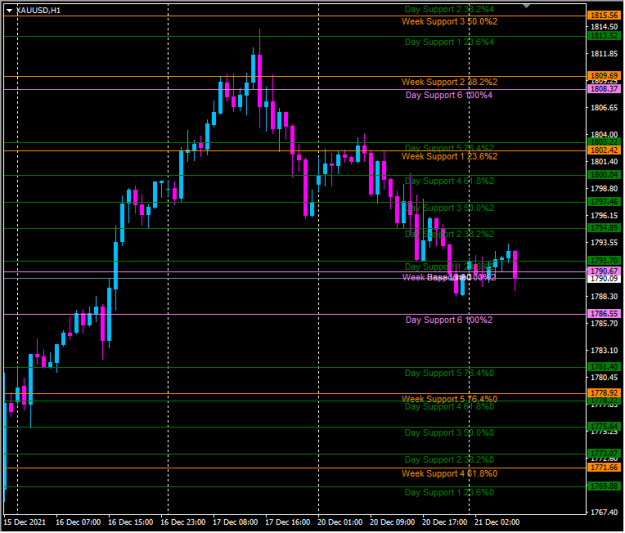This screenshot has height=533, width=625.
Task: Click the XAUUSD,H1 symbol title
Action: coord(38,10)
